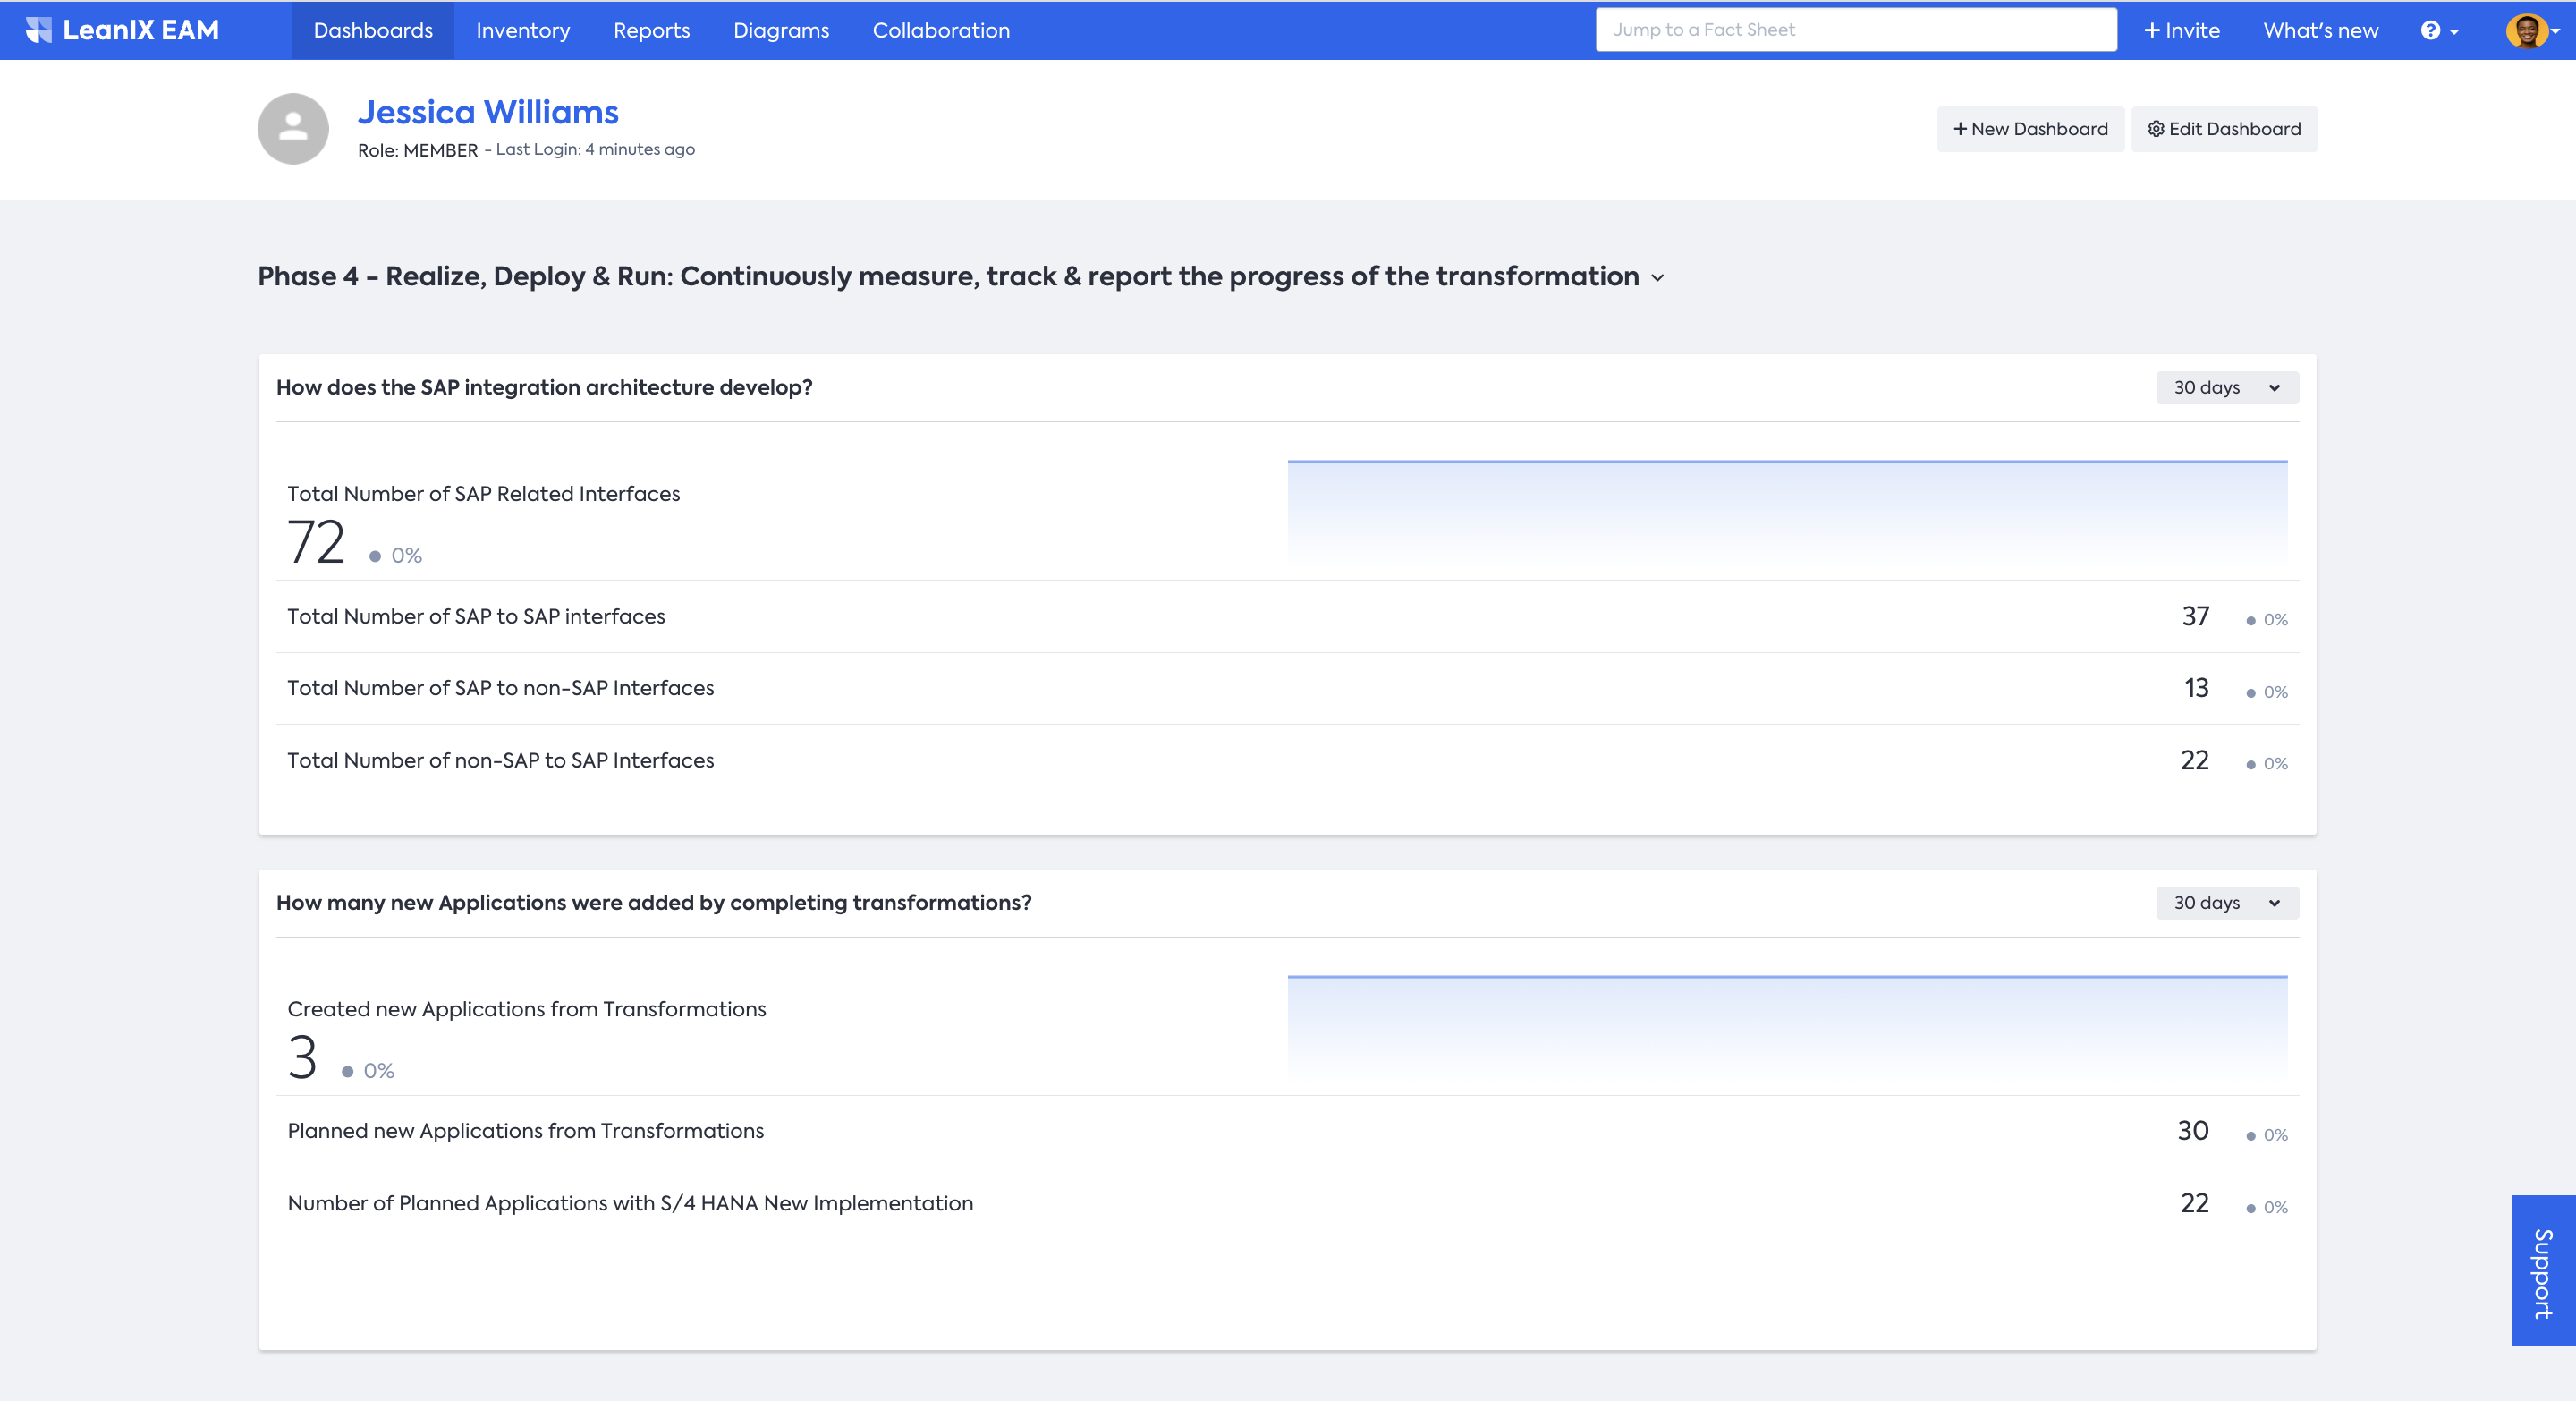Open the 30 days dropdown for new Applications
The height and width of the screenshot is (1401, 2576).
pyautogui.click(x=2226, y=903)
